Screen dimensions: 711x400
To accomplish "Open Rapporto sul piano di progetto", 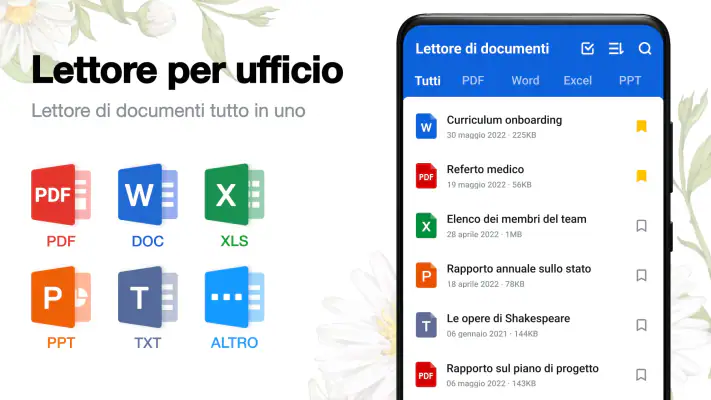I will tap(522, 368).
